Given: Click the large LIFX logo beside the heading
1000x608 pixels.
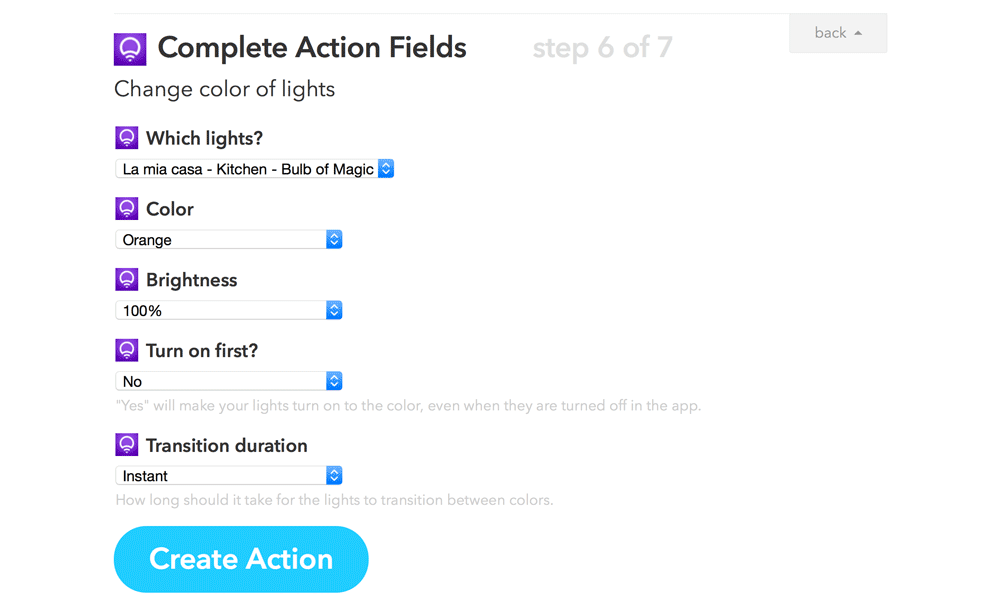Looking at the screenshot, I should tap(130, 48).
